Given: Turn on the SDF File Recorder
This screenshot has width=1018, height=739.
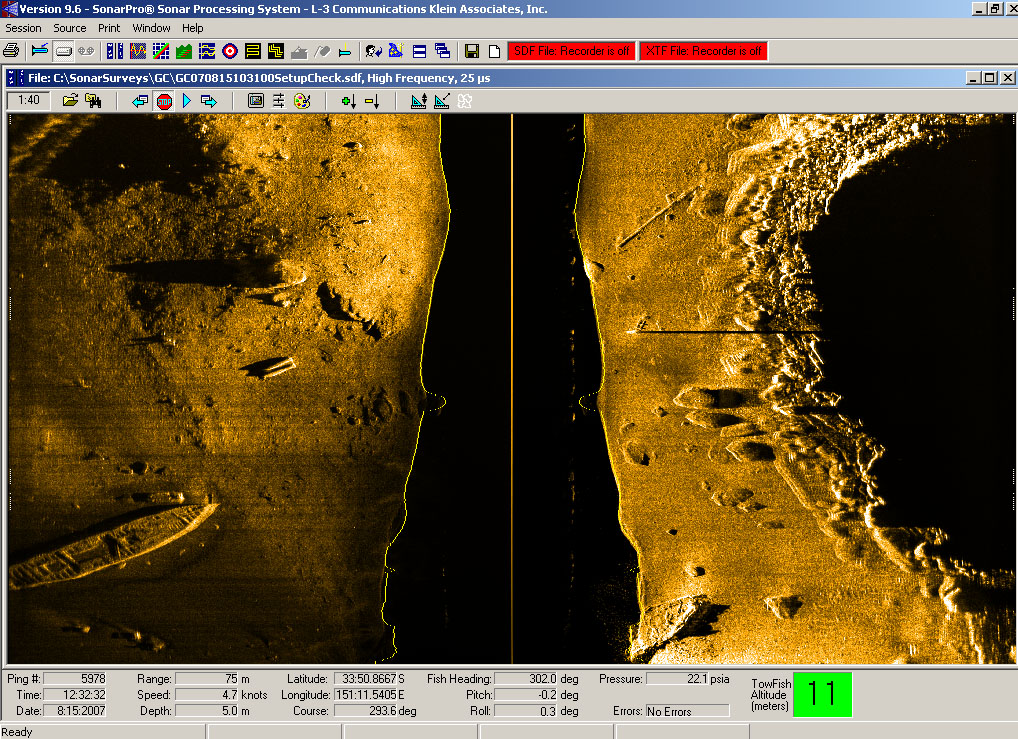Looking at the screenshot, I should coord(571,50).
